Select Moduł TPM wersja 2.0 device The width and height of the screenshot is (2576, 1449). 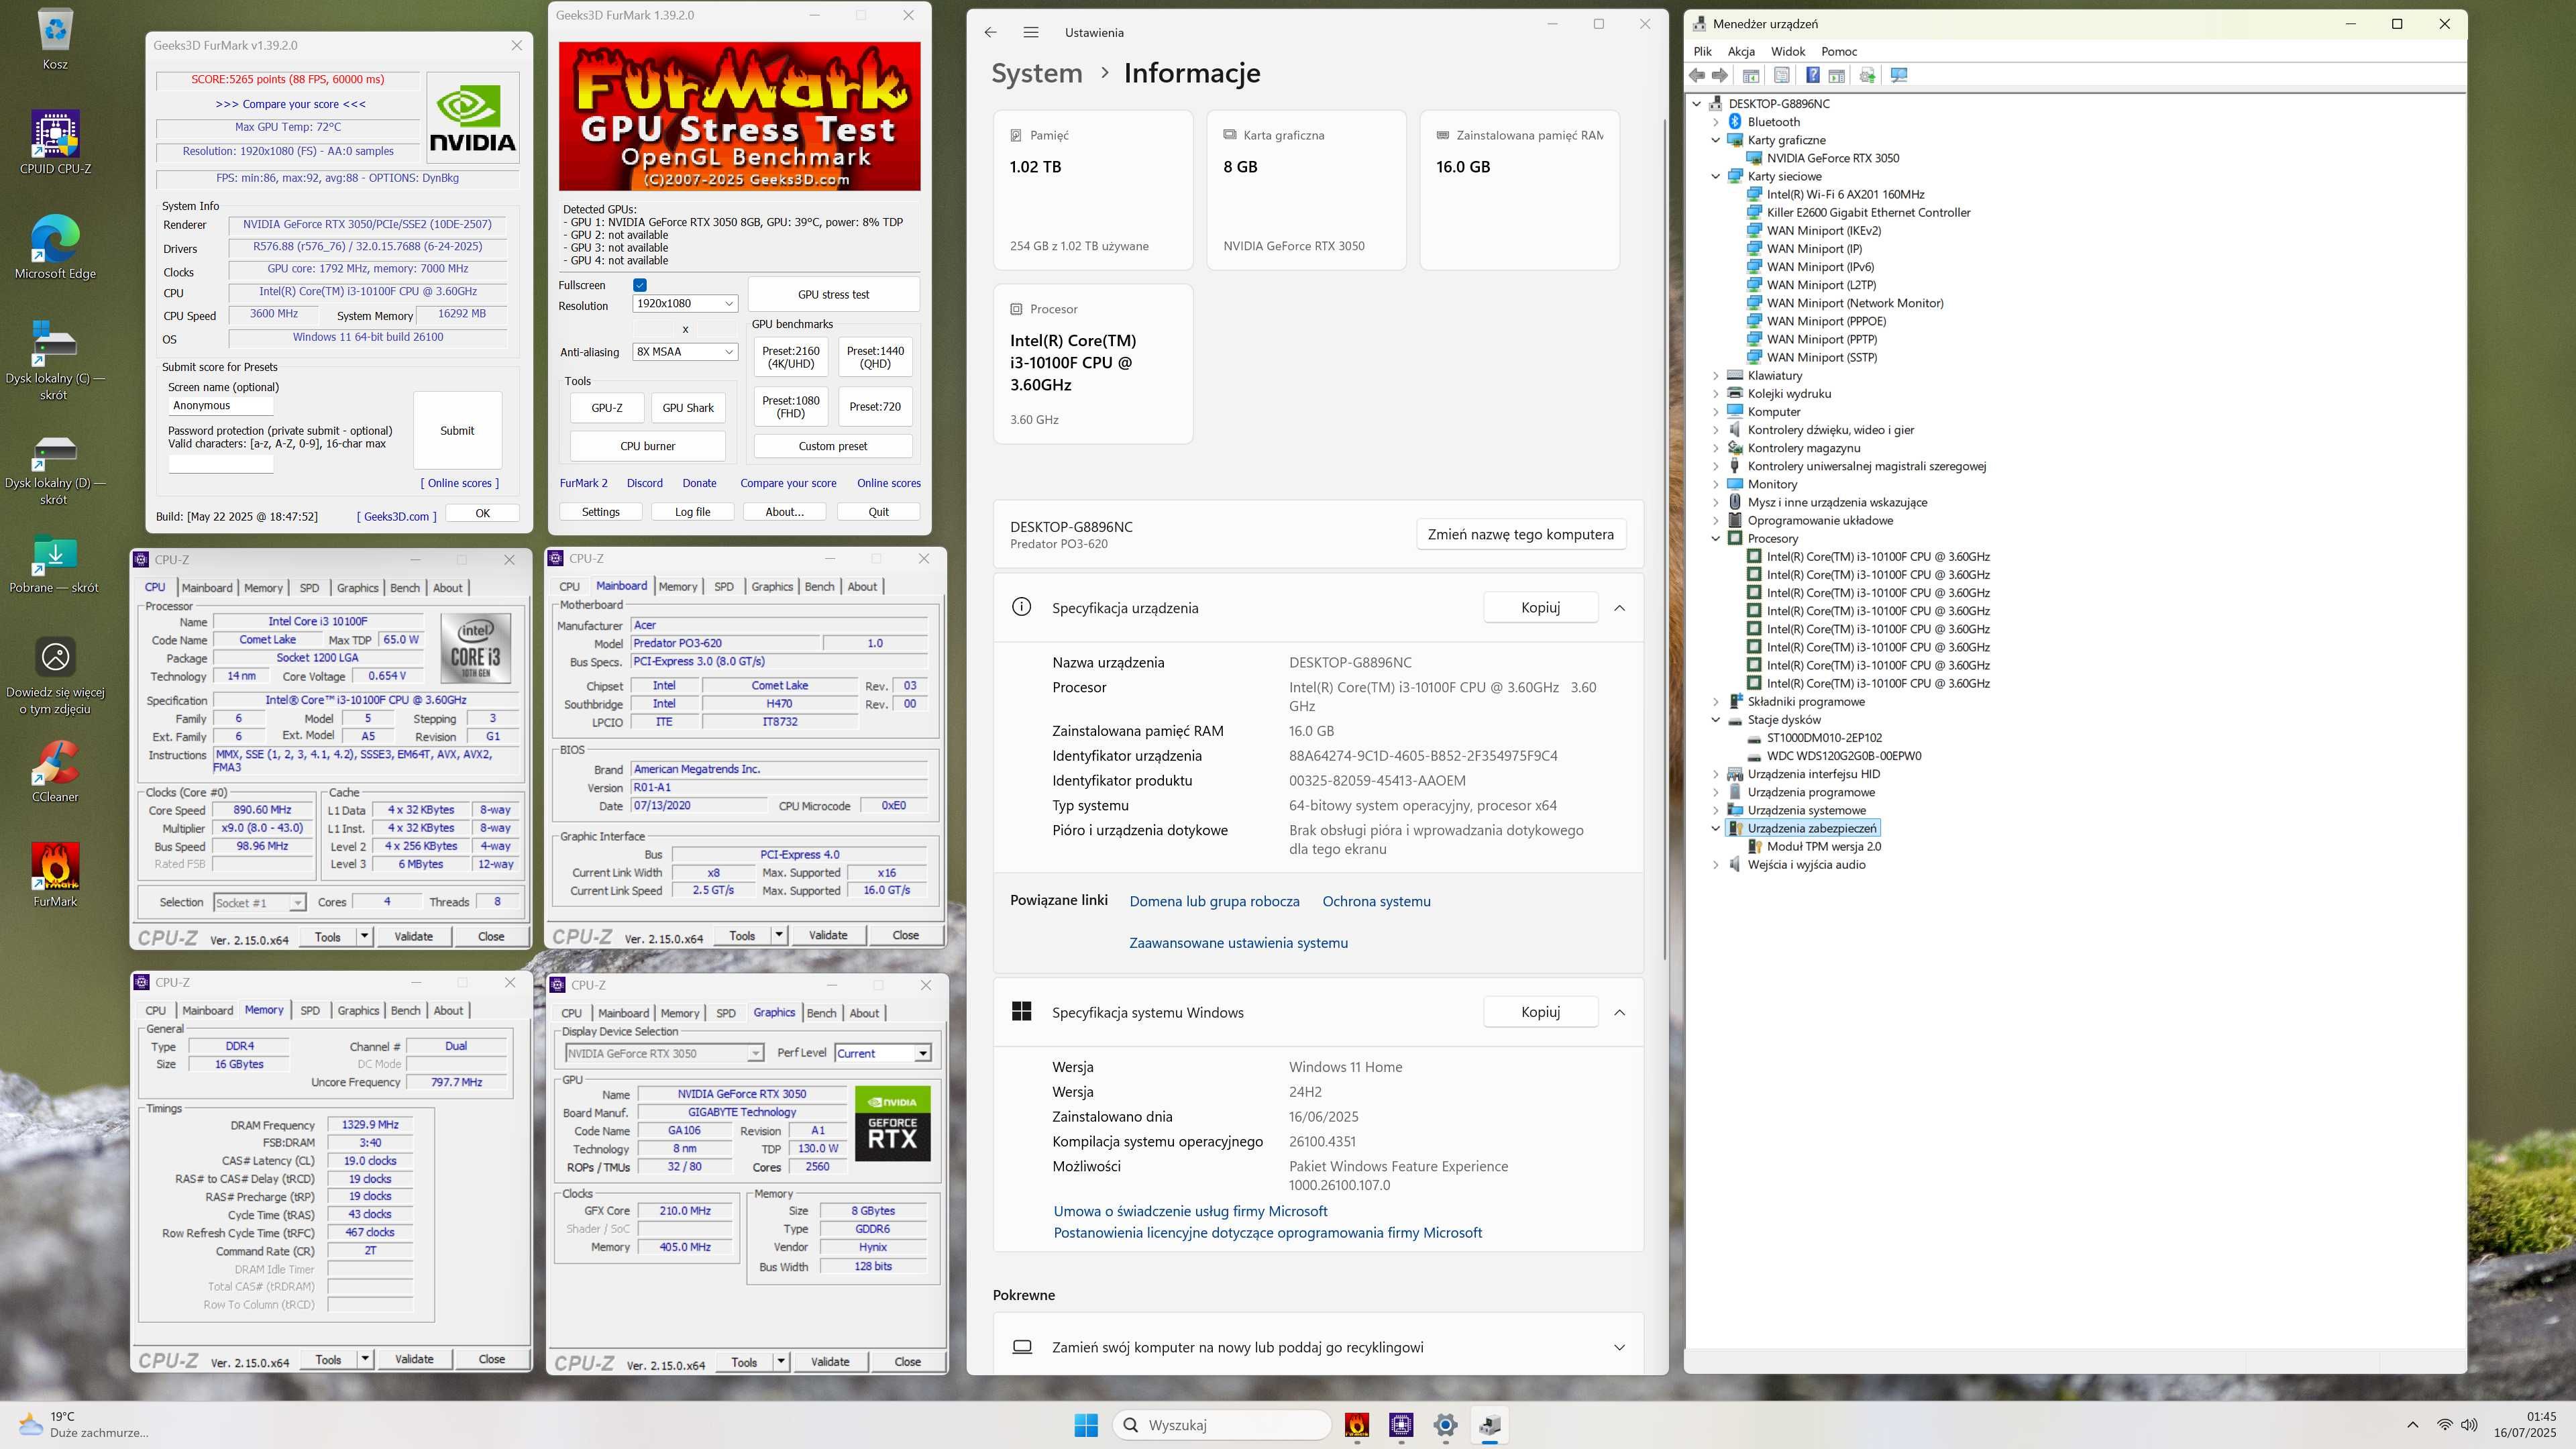(x=1823, y=846)
